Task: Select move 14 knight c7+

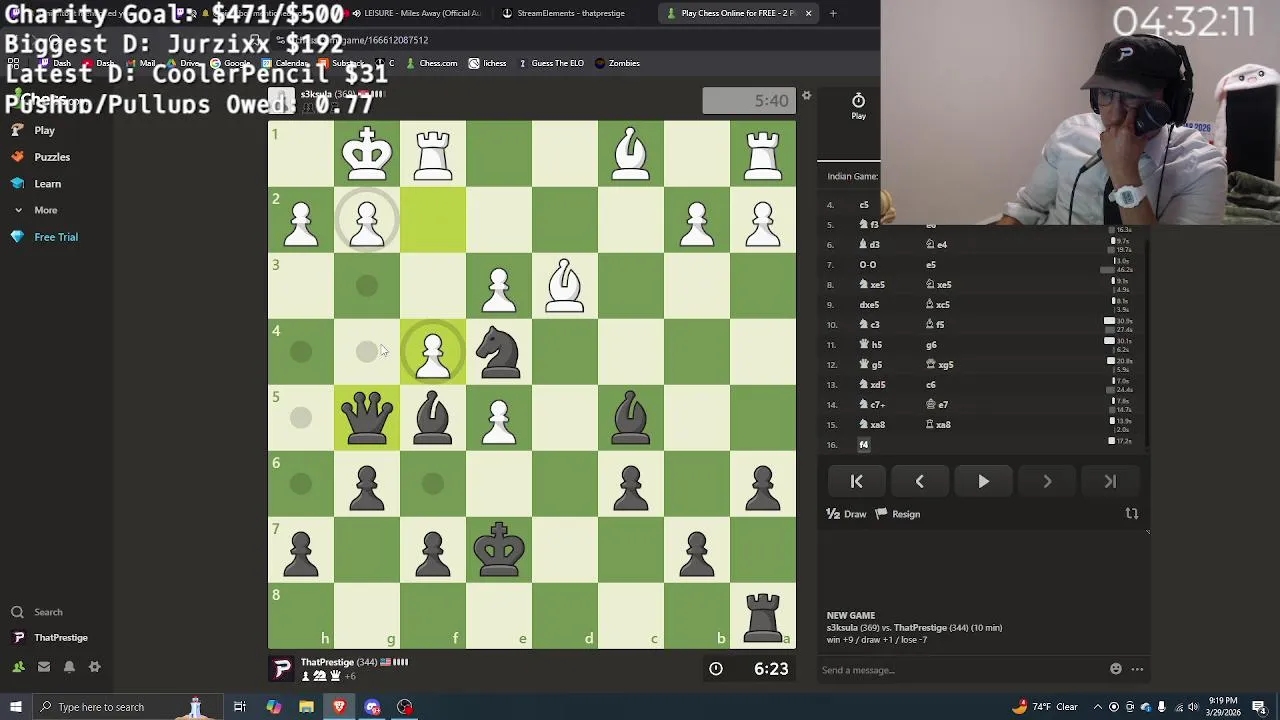Action: tap(872, 405)
